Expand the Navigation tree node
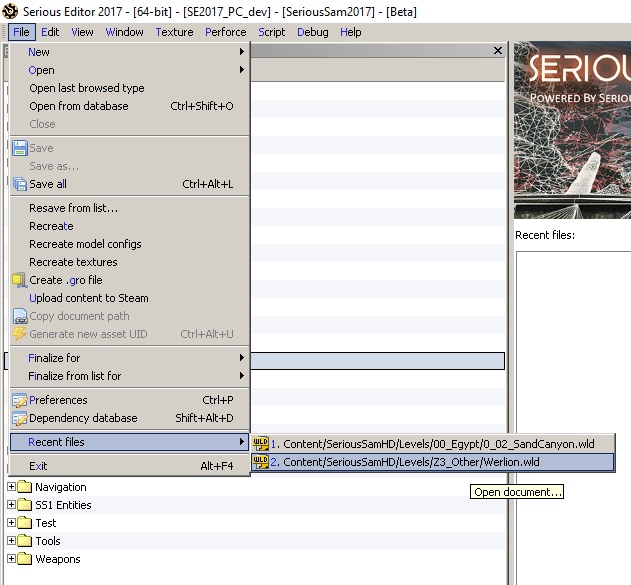Screen dimensions: 631x585 pyautogui.click(x=11, y=487)
